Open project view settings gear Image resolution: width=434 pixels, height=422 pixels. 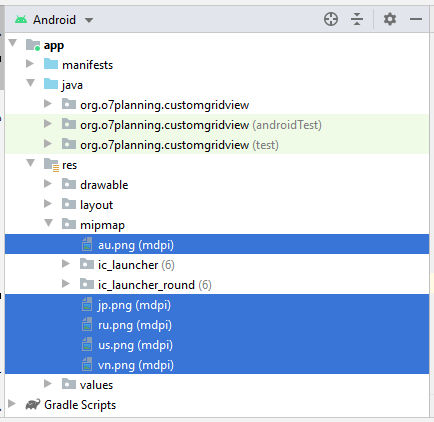390,19
